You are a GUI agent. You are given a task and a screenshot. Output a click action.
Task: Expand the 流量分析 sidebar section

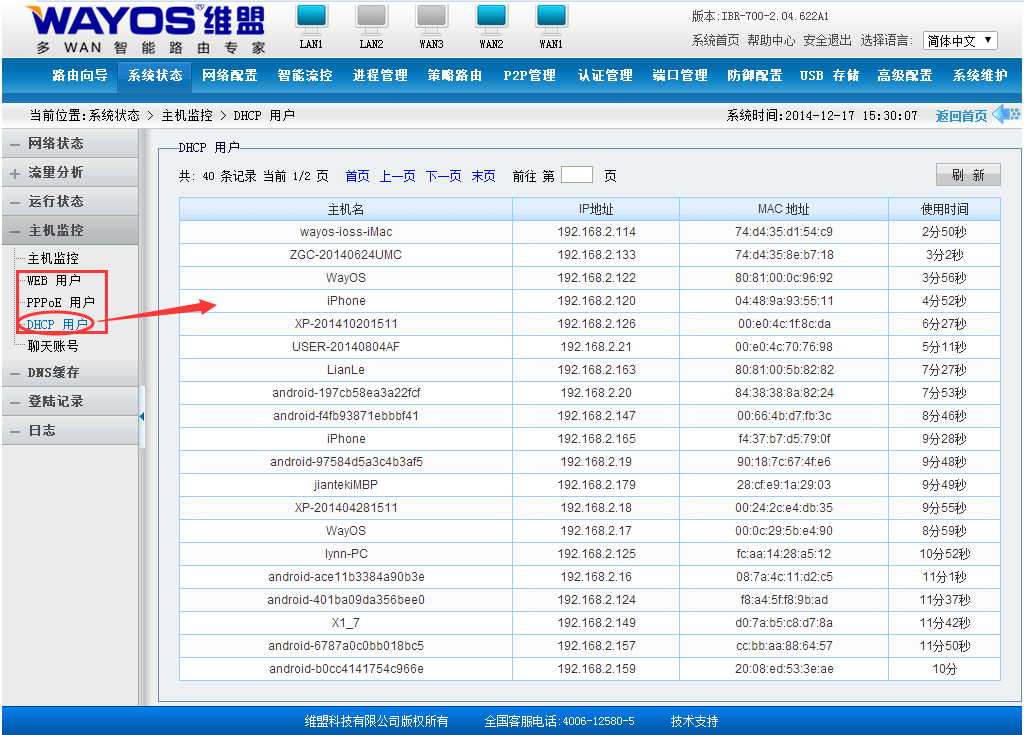[70, 172]
